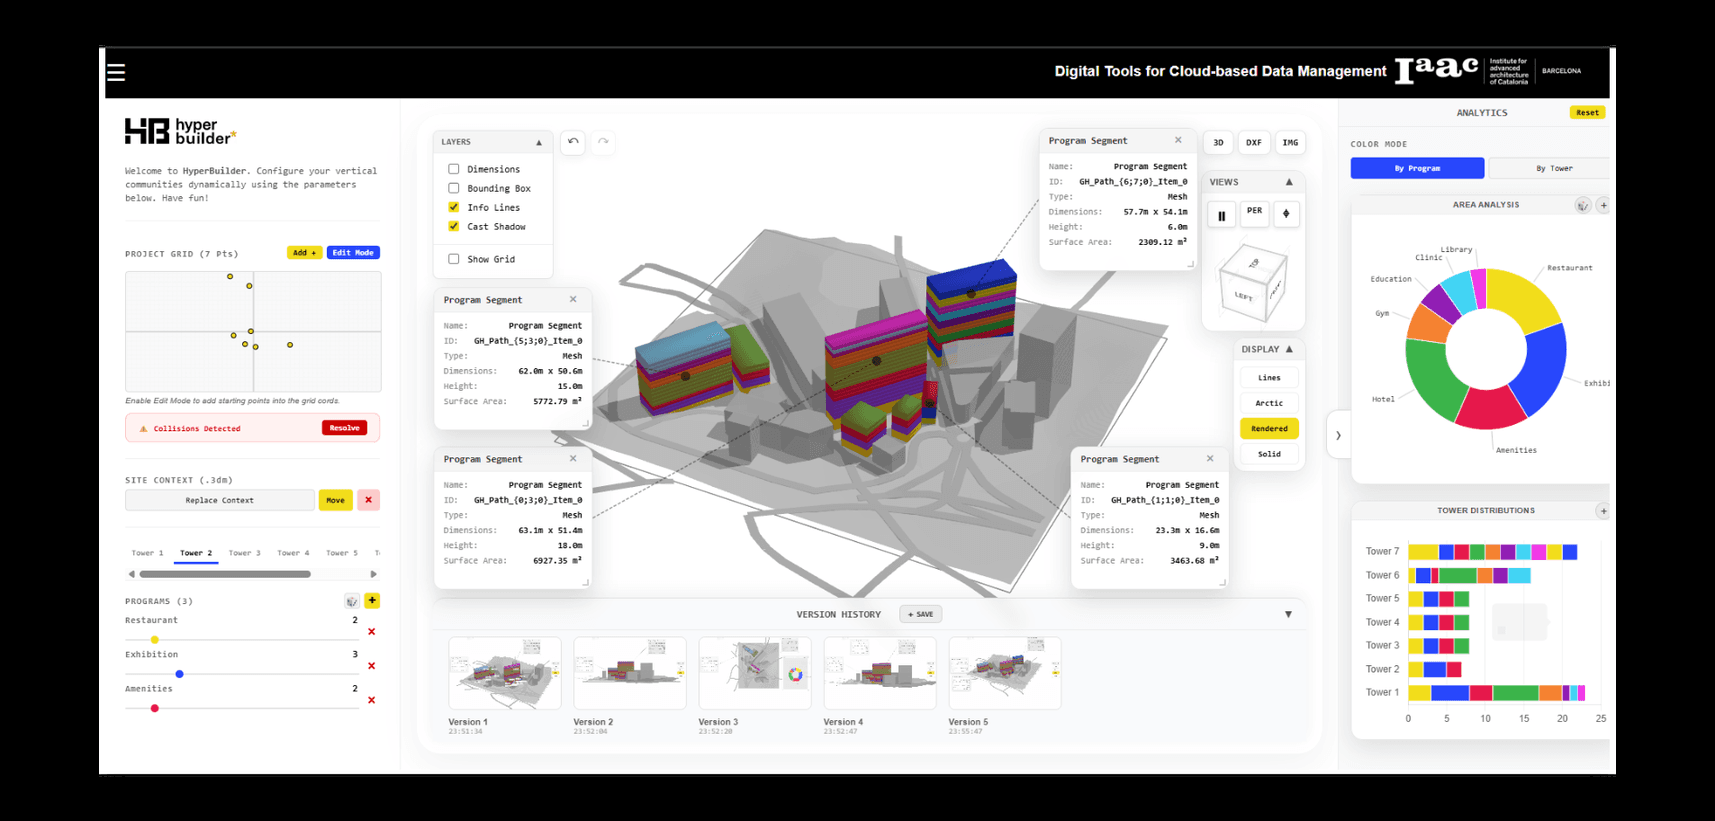Click Resolve for detected collisions
The image size is (1715, 821).
coord(344,428)
